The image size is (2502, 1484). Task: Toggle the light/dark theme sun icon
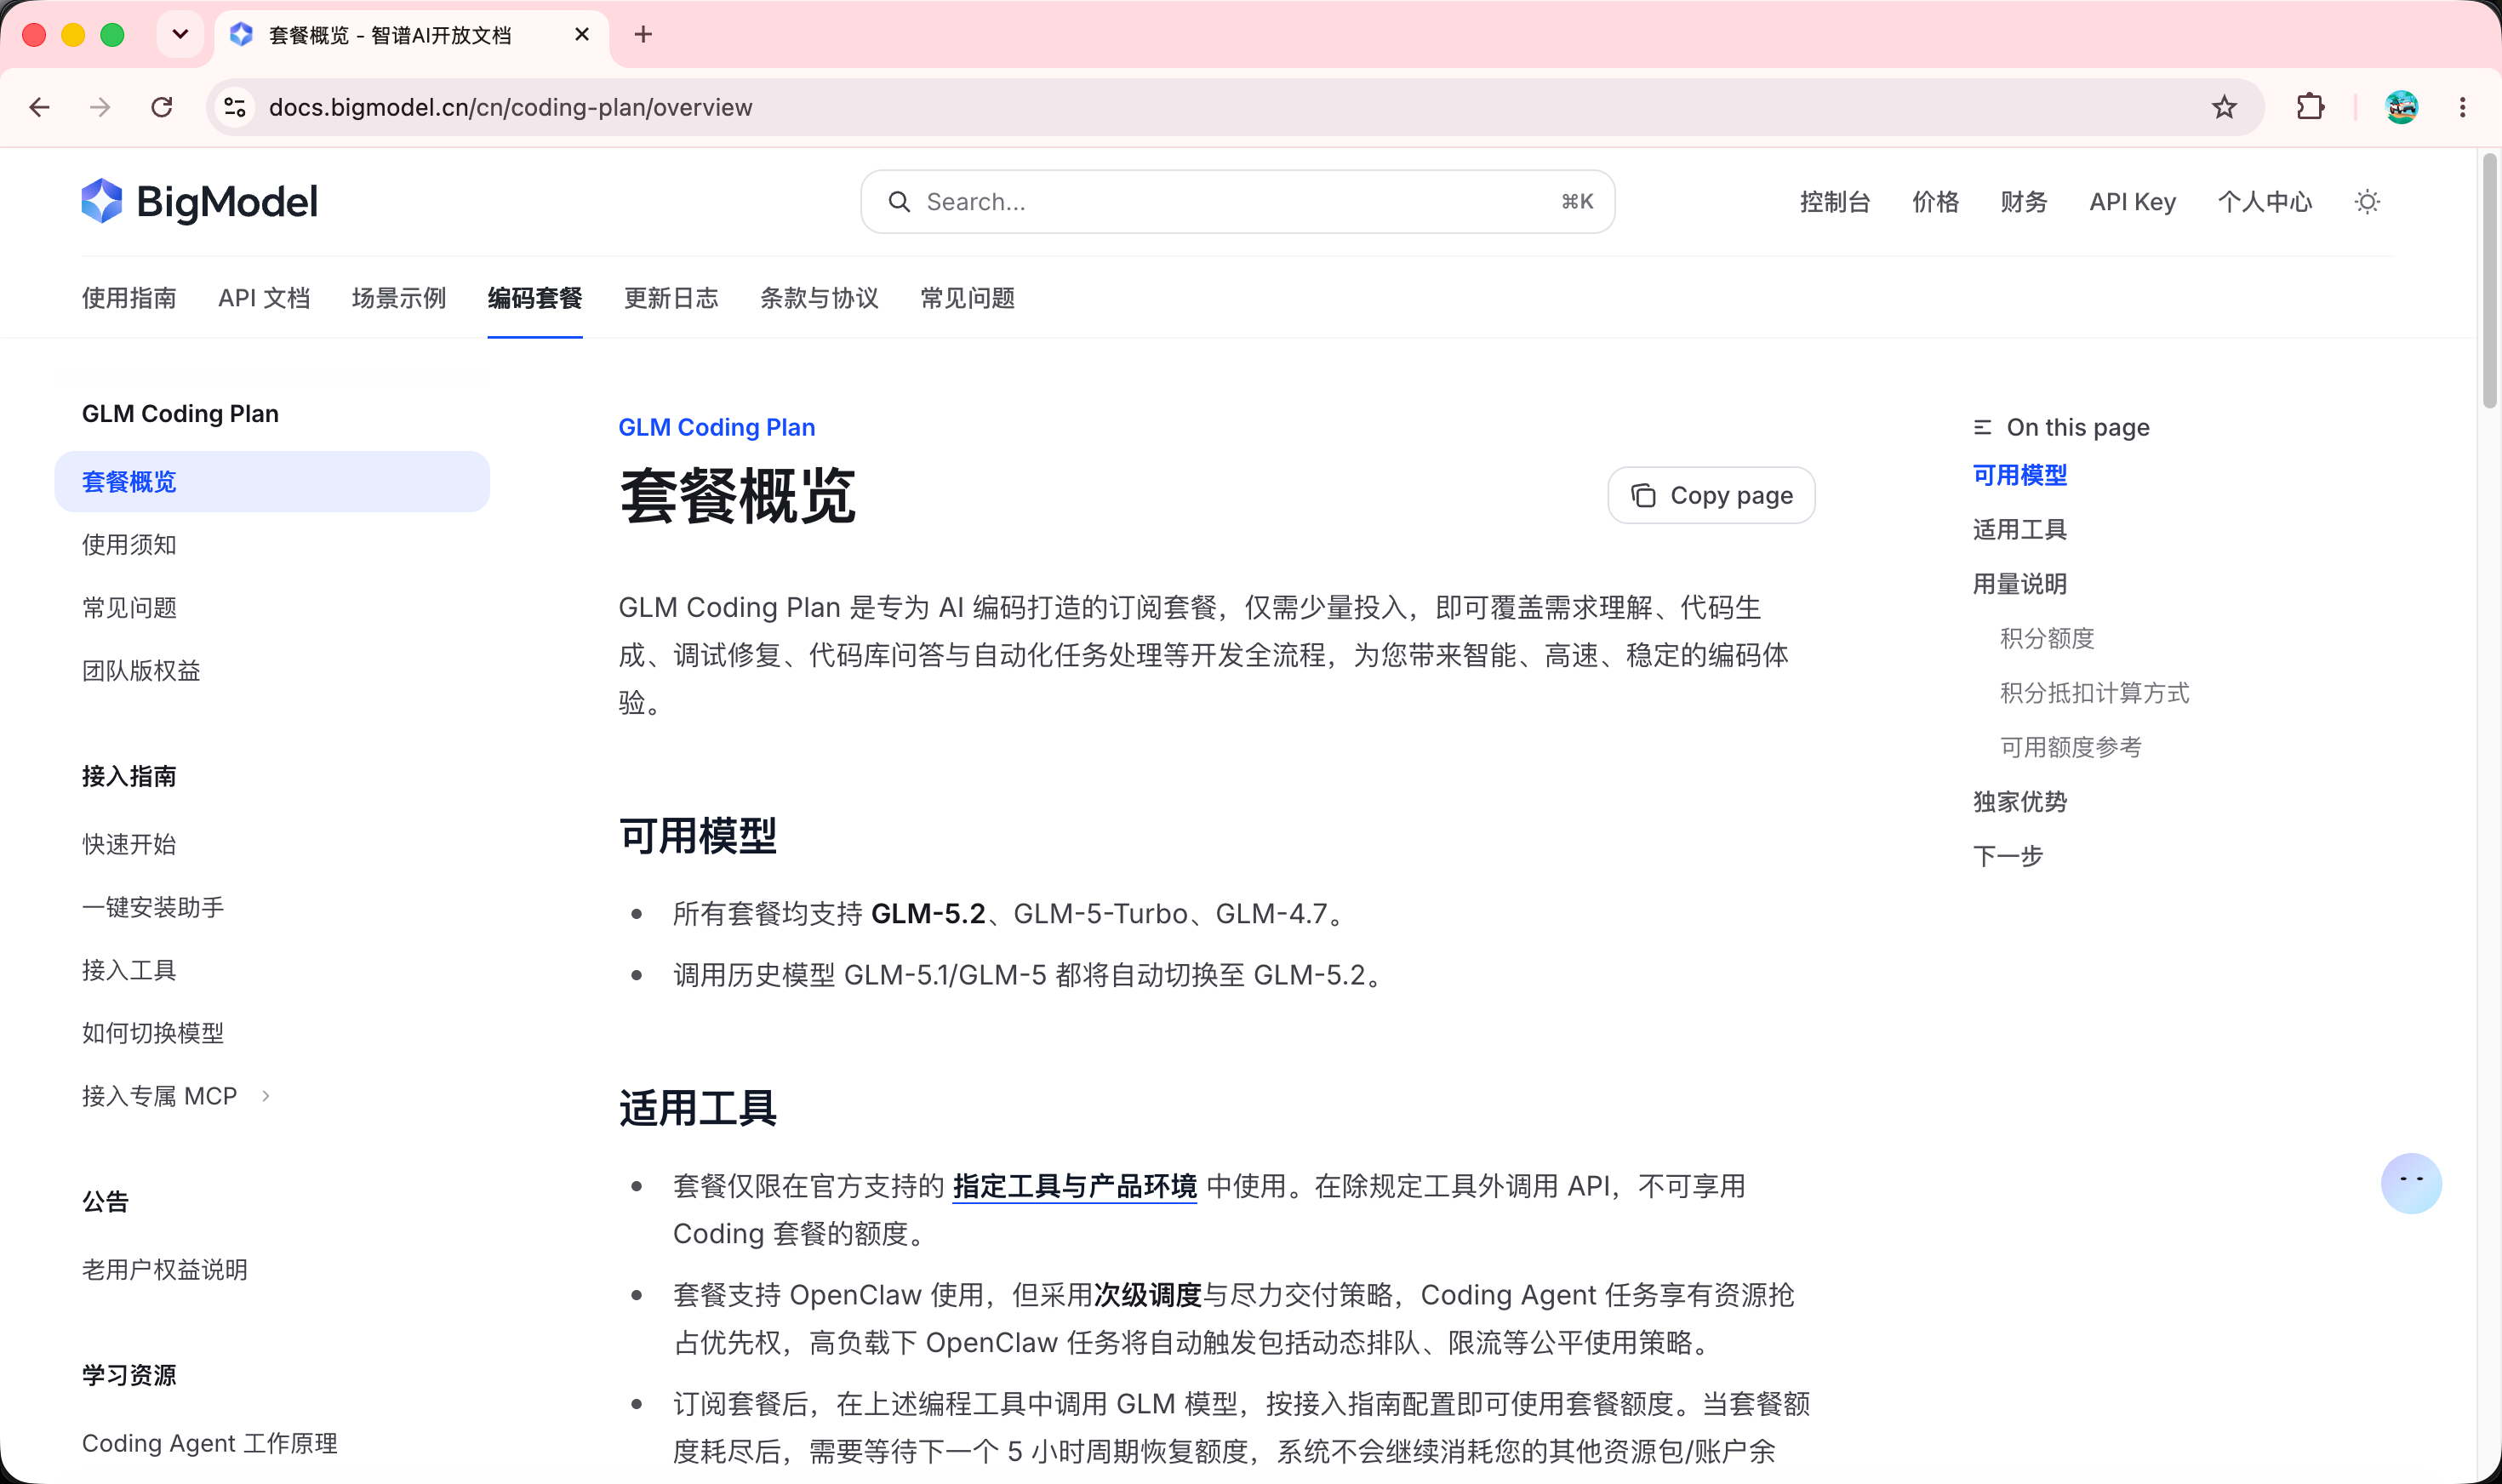[2367, 202]
